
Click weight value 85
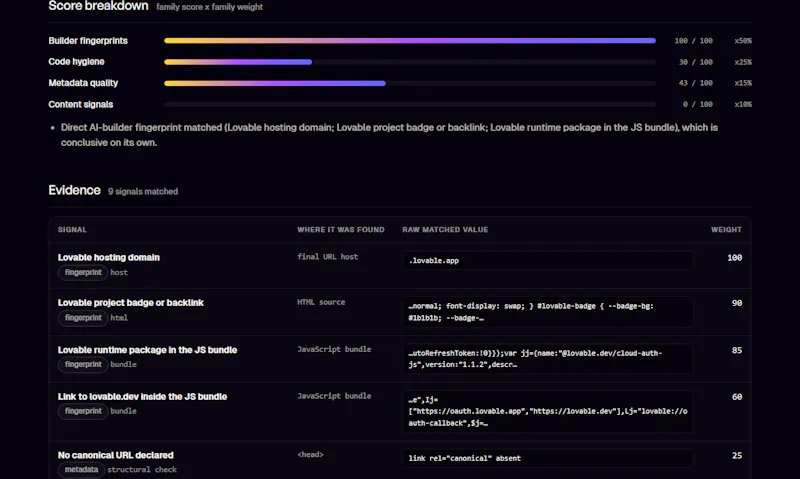pyautogui.click(x=737, y=350)
